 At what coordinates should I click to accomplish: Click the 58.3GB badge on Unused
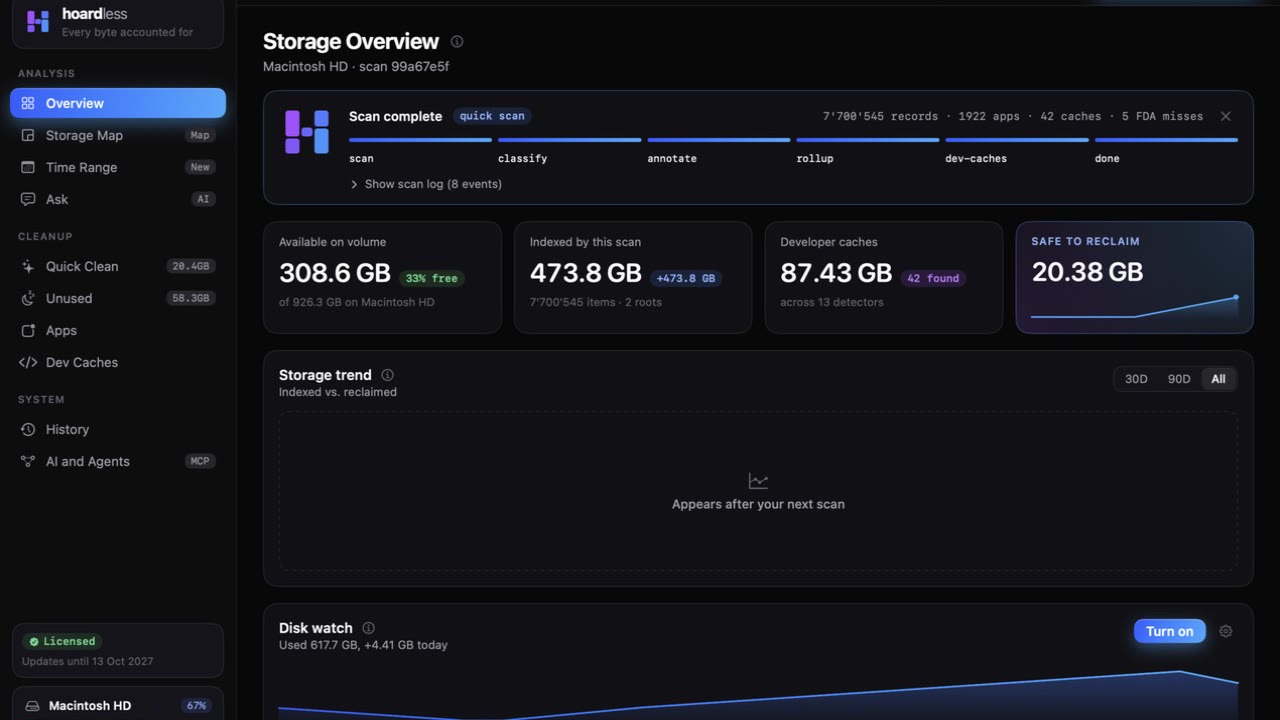pos(191,298)
